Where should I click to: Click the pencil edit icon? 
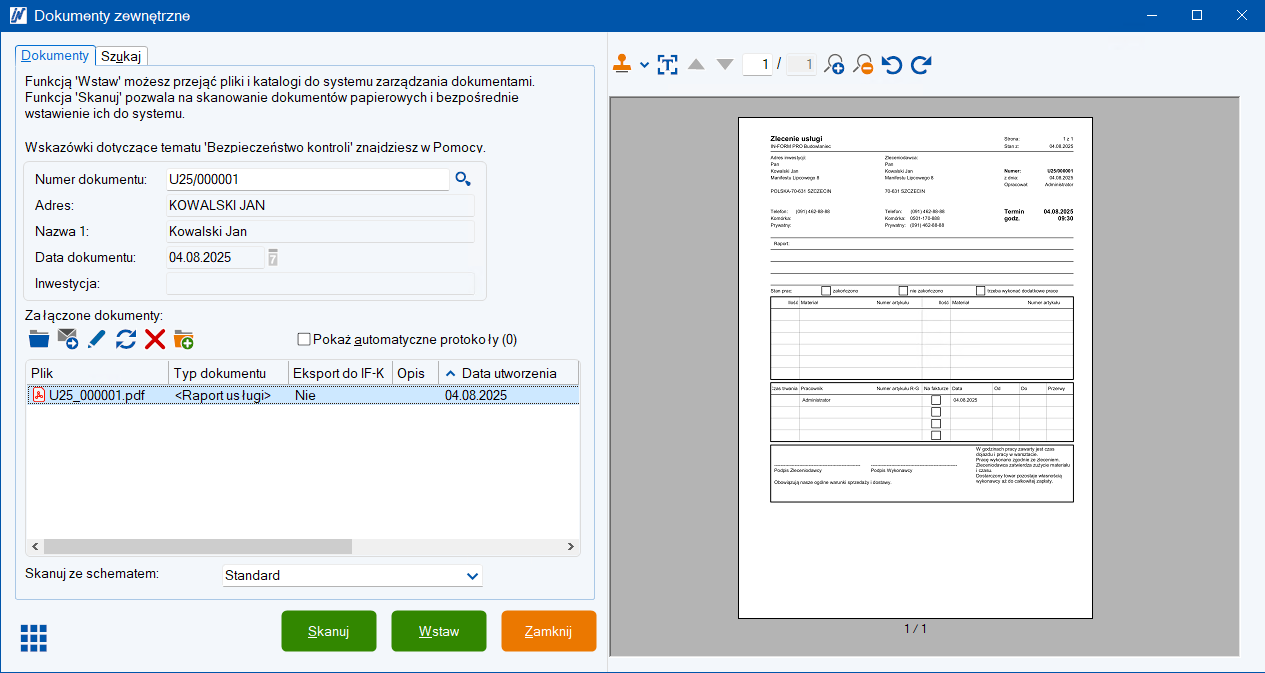tap(97, 339)
